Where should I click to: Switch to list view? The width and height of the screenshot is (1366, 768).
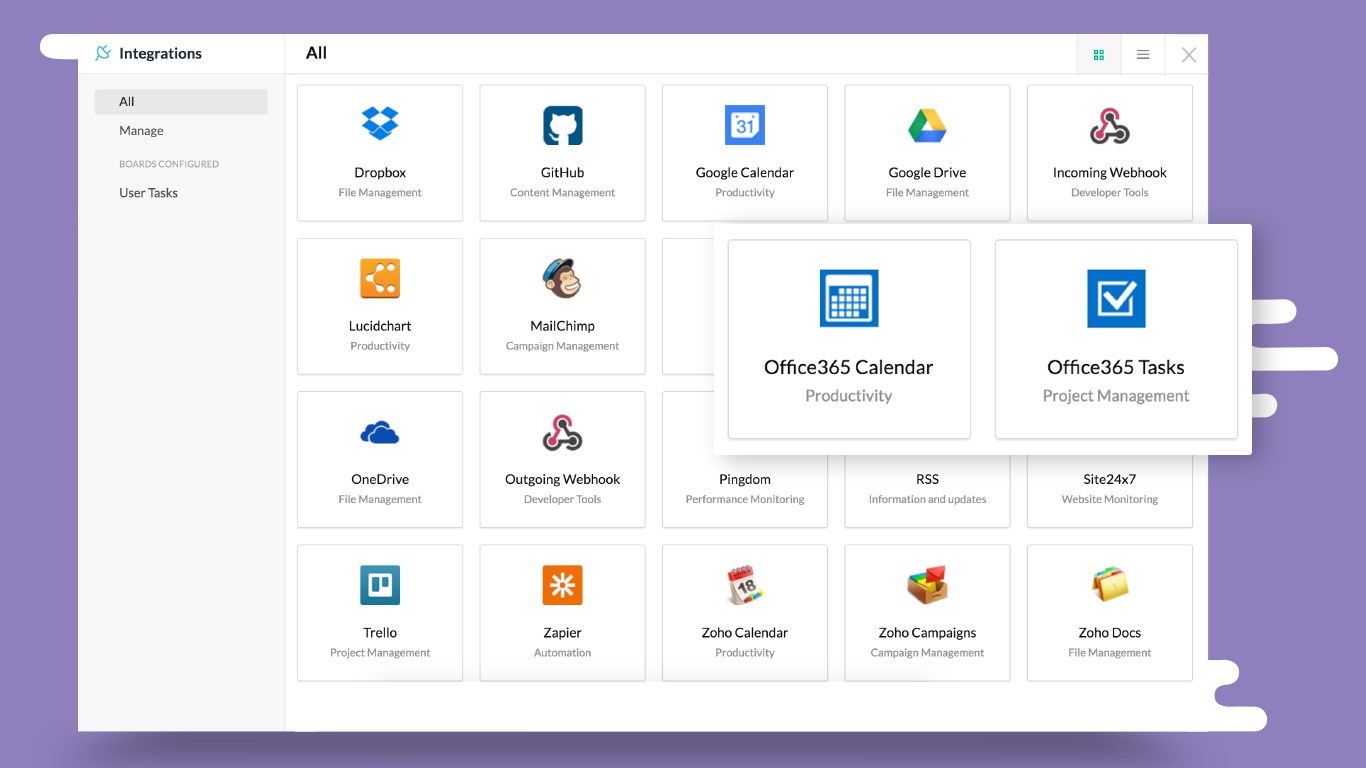[x=1143, y=55]
